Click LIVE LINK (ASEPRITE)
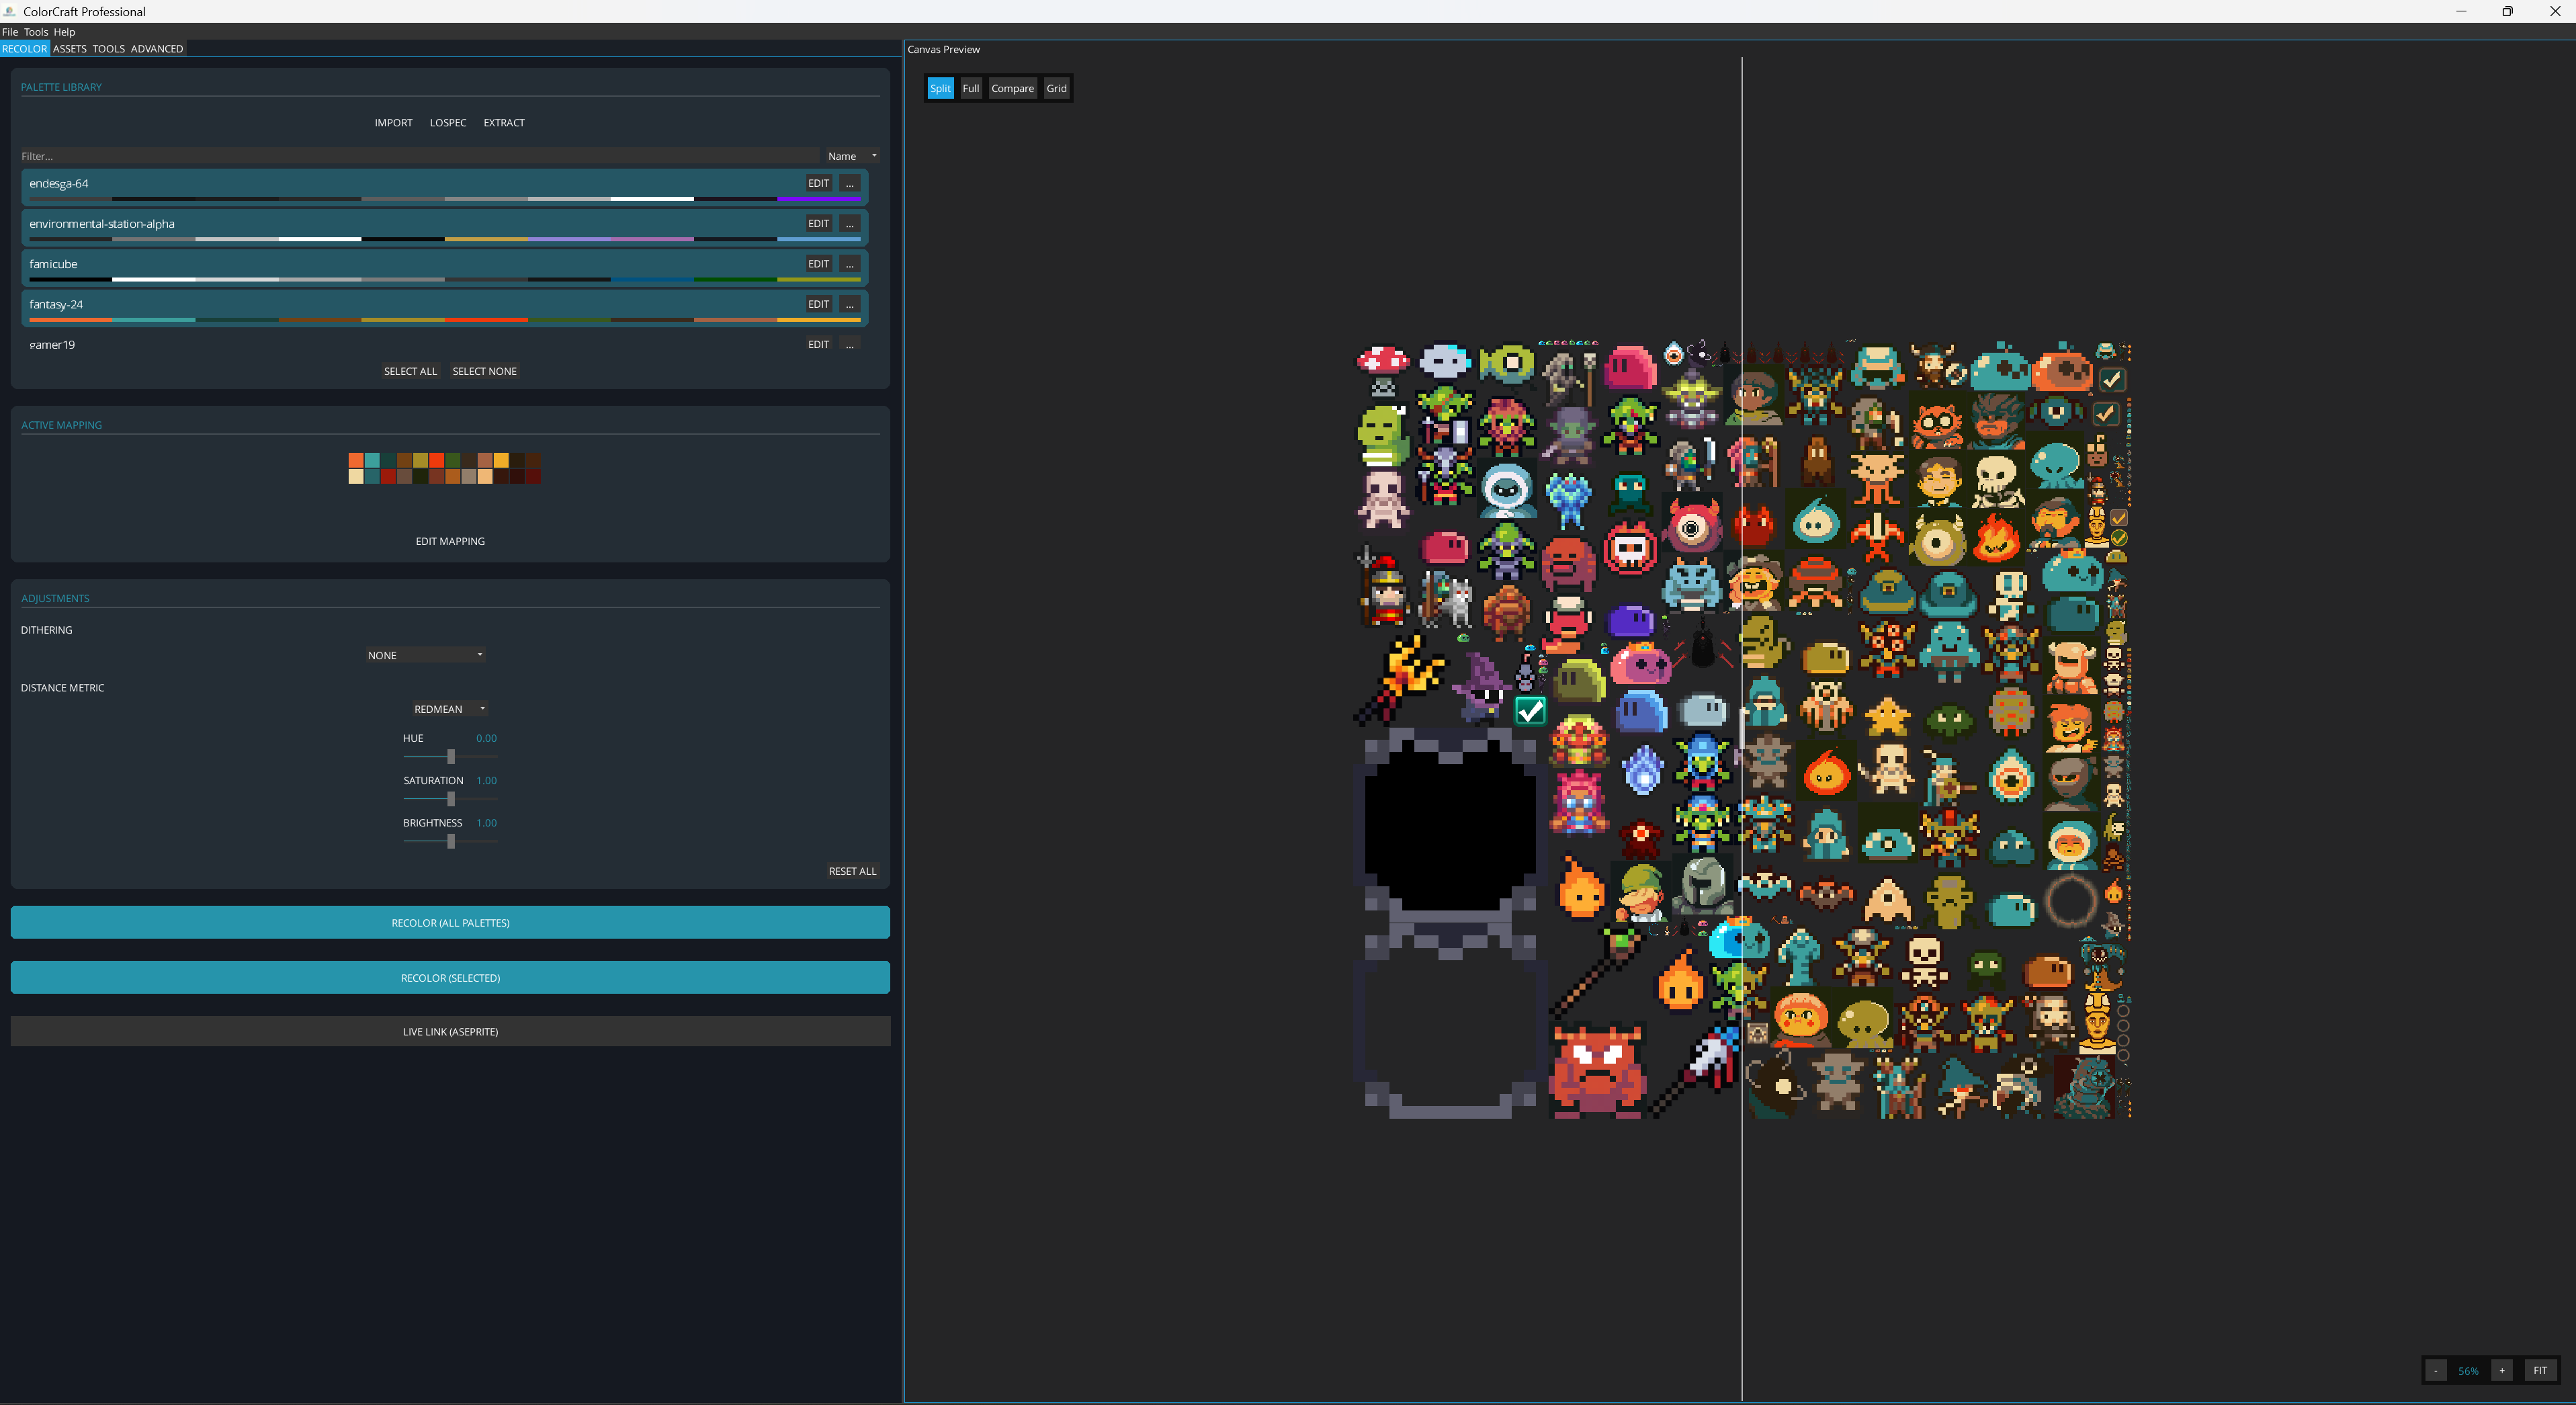This screenshot has height=1405, width=2576. pyautogui.click(x=450, y=1031)
